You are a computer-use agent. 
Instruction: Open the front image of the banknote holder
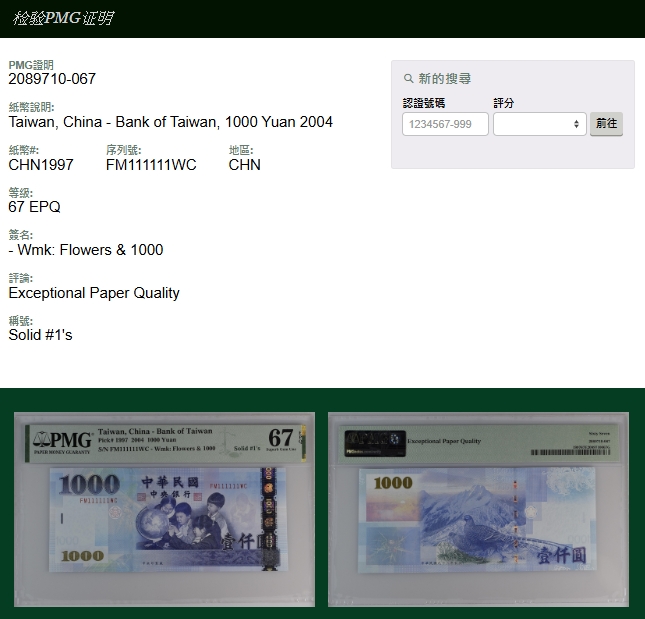pos(165,509)
